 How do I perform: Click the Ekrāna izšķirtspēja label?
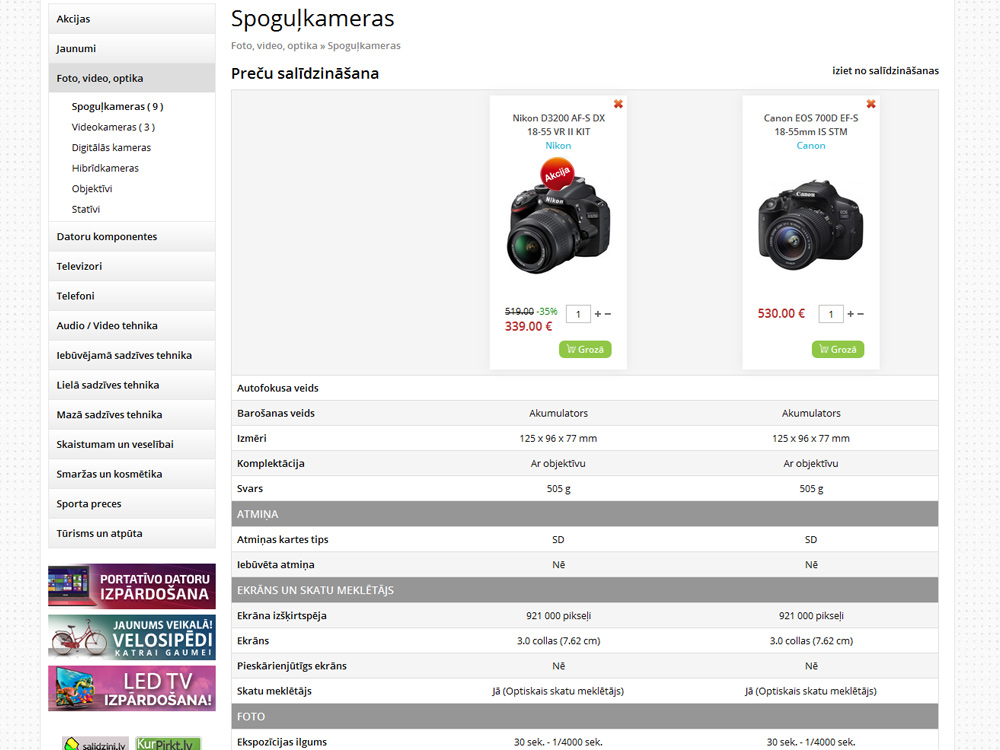pos(281,615)
